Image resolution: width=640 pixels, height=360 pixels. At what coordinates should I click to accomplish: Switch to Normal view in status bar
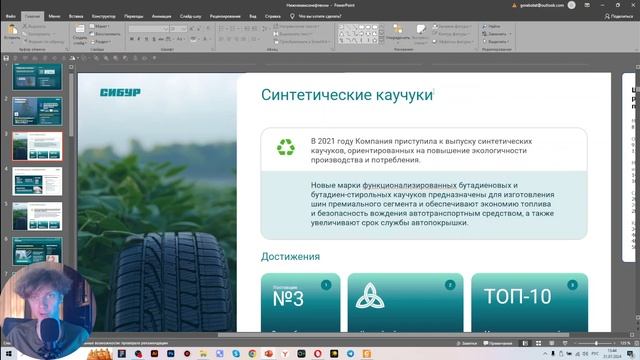coord(525,343)
